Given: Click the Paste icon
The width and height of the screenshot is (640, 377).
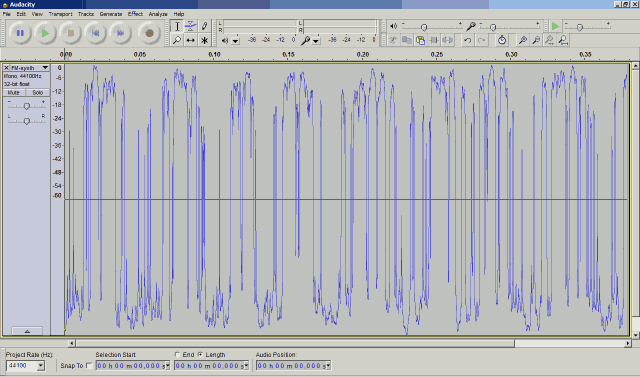Looking at the screenshot, I should point(420,40).
